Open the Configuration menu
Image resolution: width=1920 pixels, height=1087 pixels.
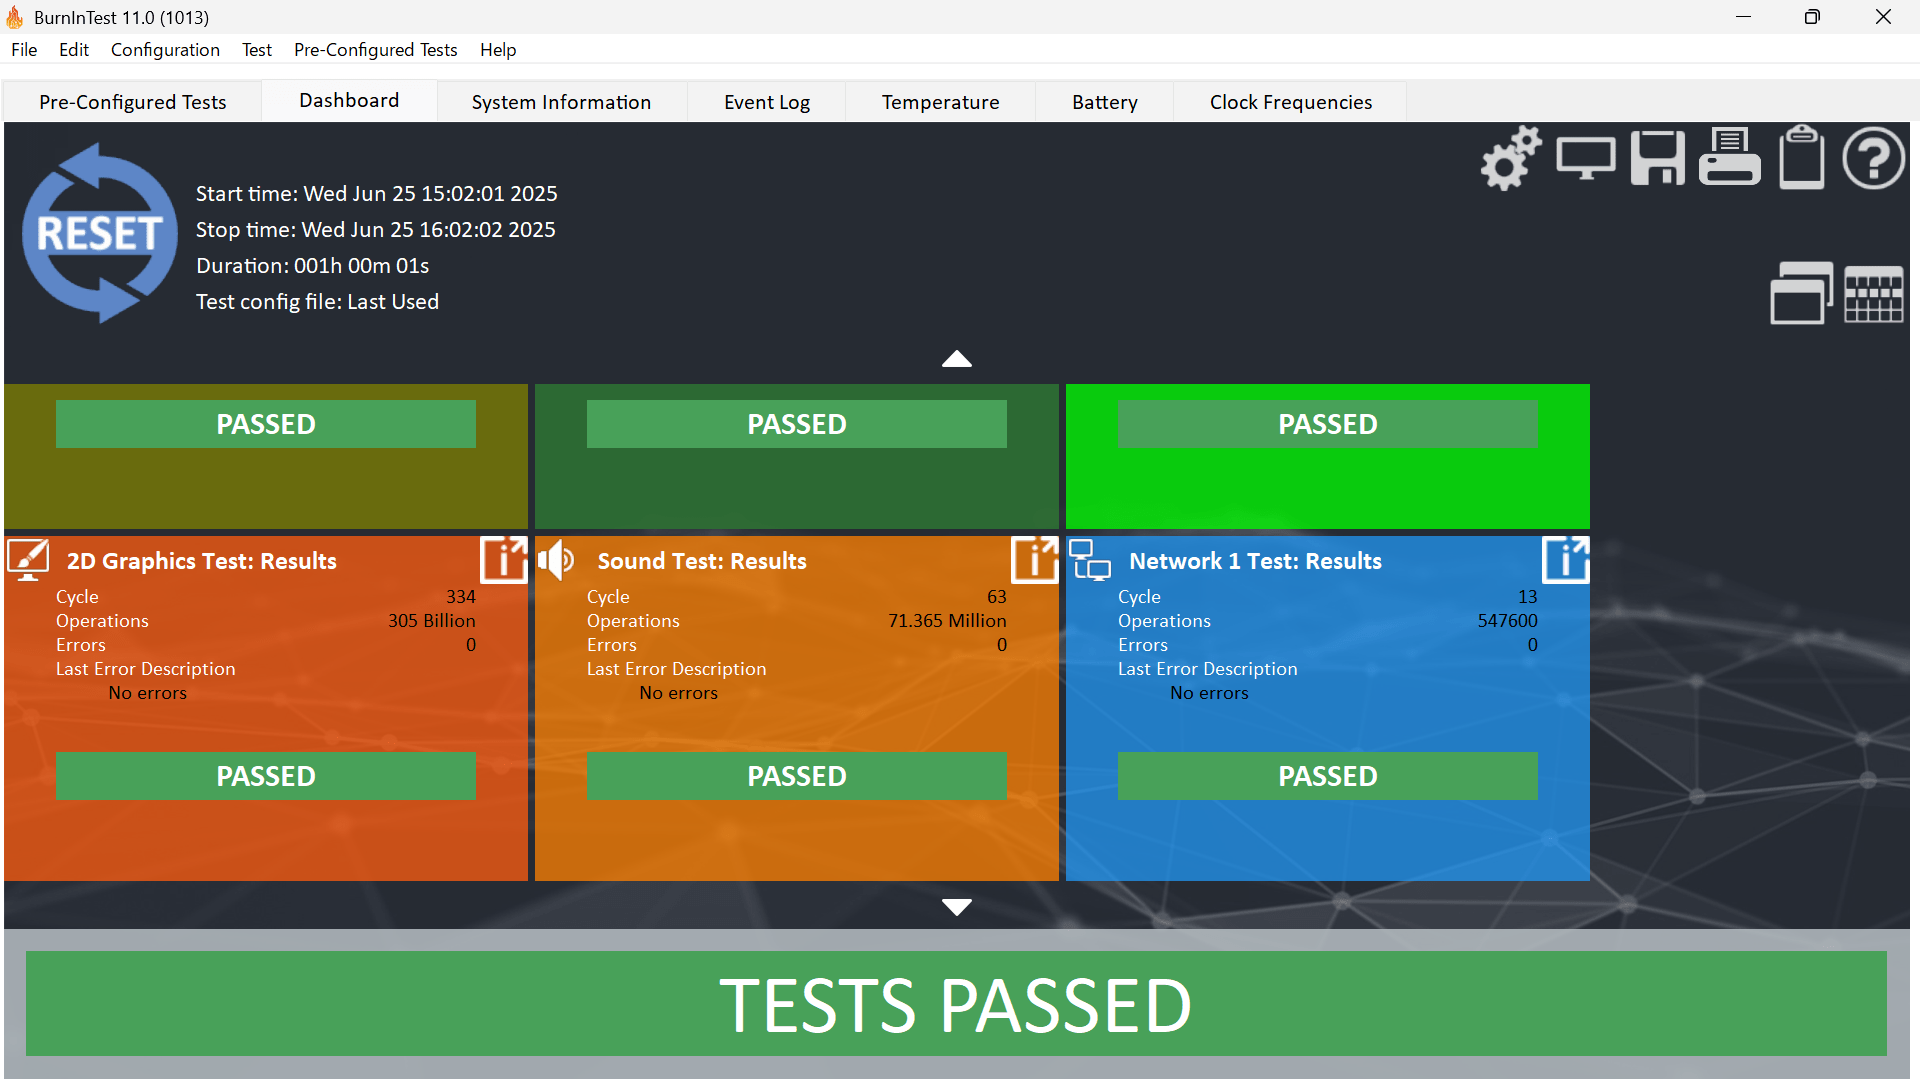pos(165,50)
